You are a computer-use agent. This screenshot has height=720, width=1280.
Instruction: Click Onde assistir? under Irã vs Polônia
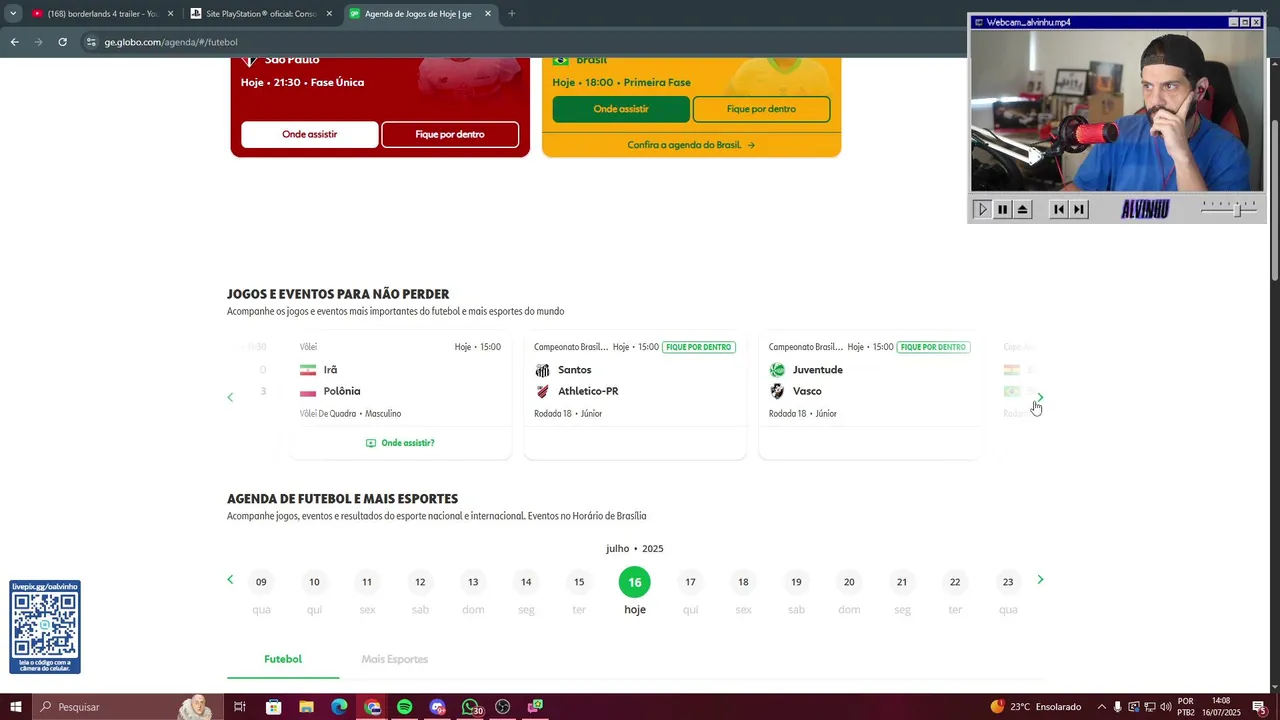click(x=400, y=443)
